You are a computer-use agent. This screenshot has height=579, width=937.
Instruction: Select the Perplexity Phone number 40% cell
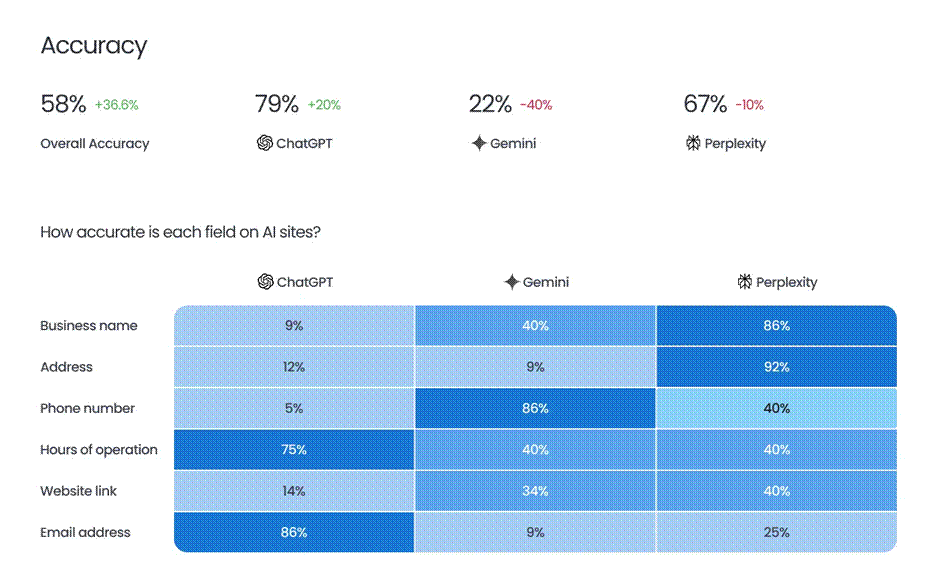point(776,408)
